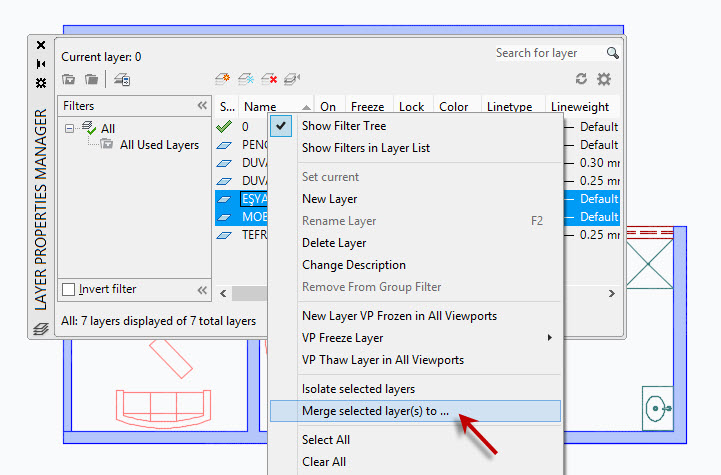721x475 pixels.
Task: Click the Lineweight column header
Action: (x=580, y=107)
